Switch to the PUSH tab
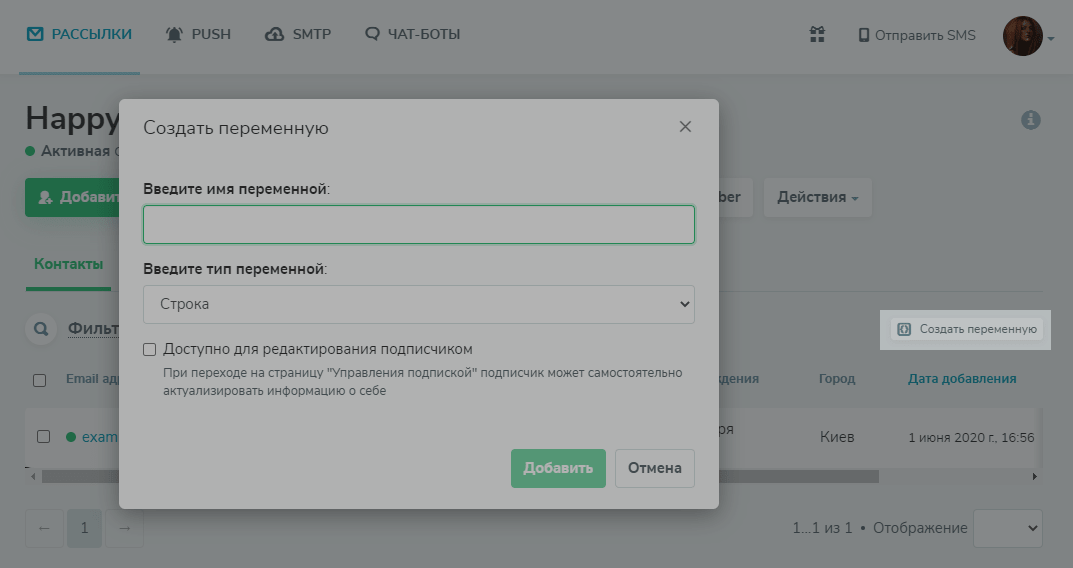The height and width of the screenshot is (568, 1073). tap(198, 34)
